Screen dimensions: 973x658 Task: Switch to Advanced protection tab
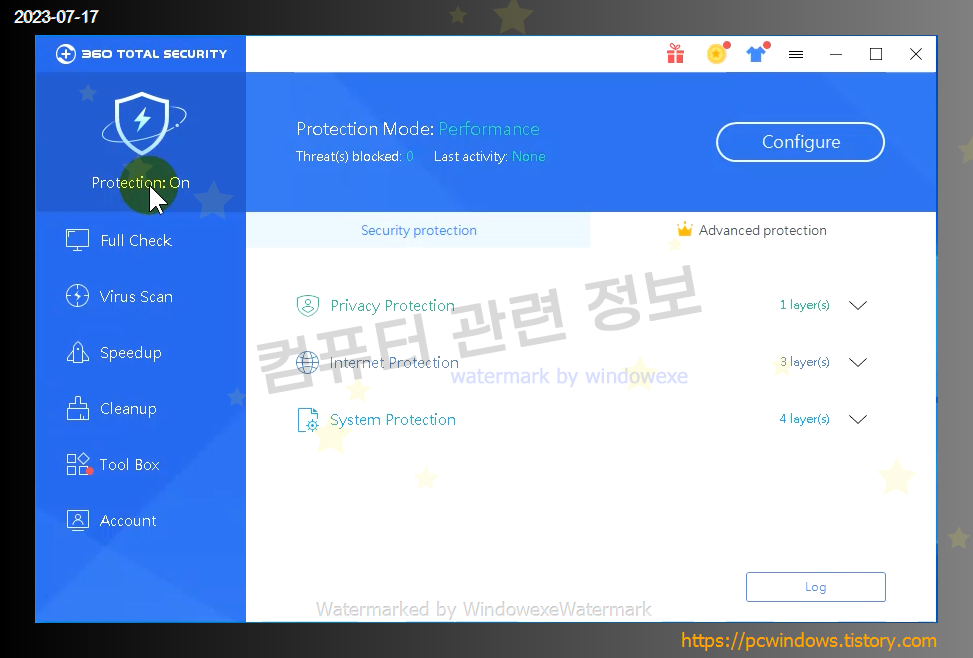click(x=762, y=230)
